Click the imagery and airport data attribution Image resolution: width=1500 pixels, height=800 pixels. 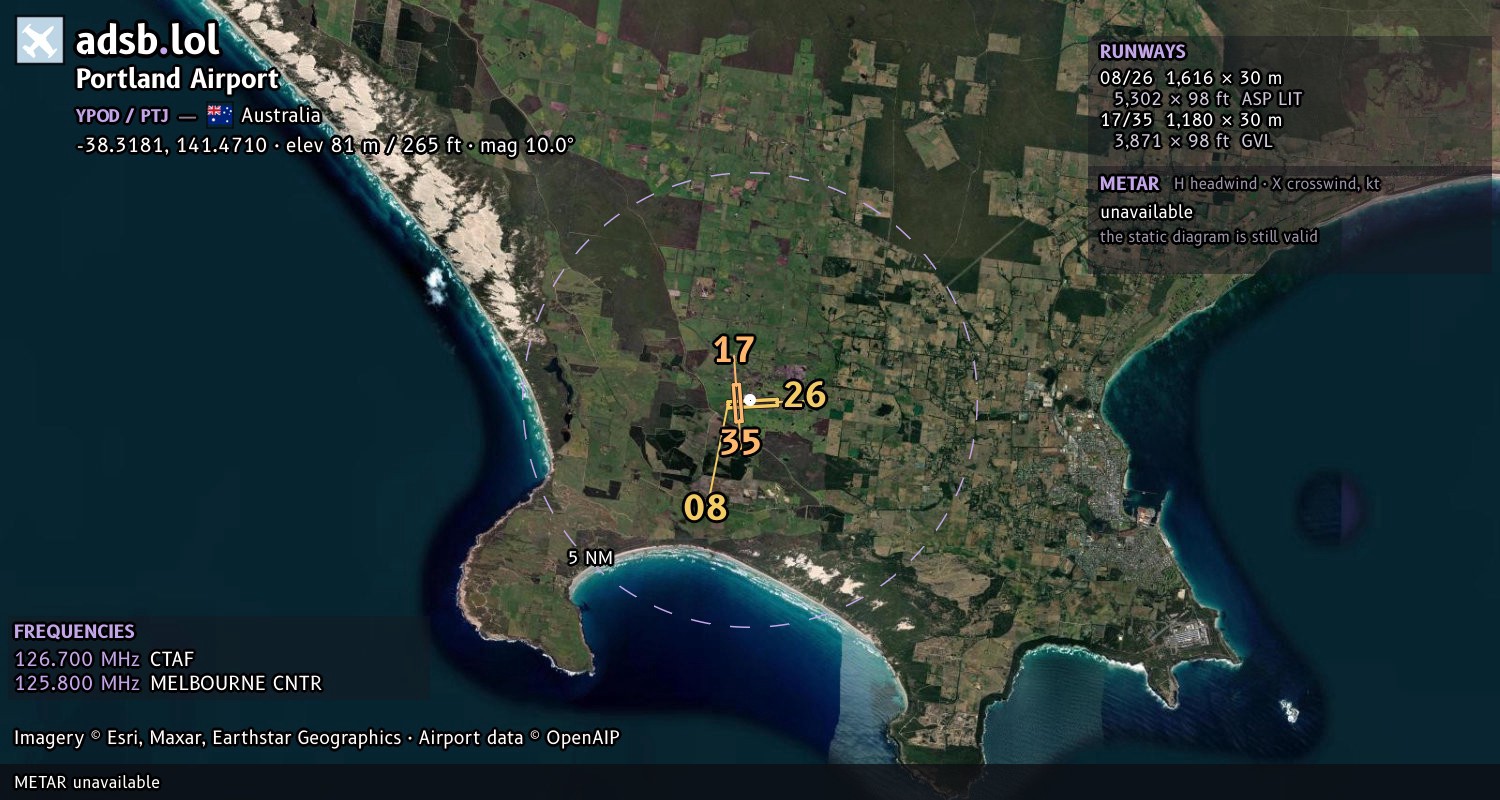click(x=317, y=738)
